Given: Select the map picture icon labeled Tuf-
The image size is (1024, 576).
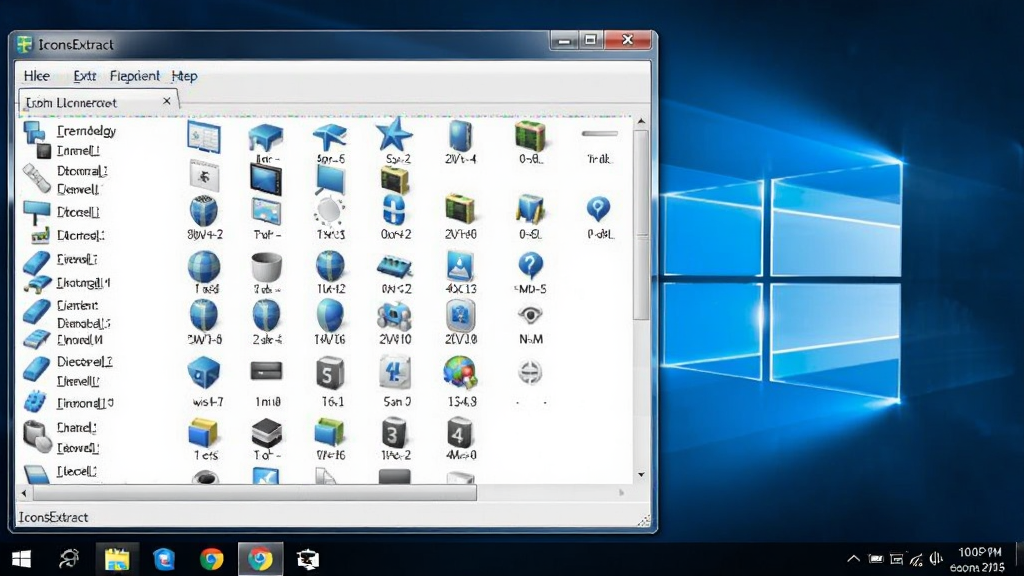Looking at the screenshot, I should pos(266,211).
